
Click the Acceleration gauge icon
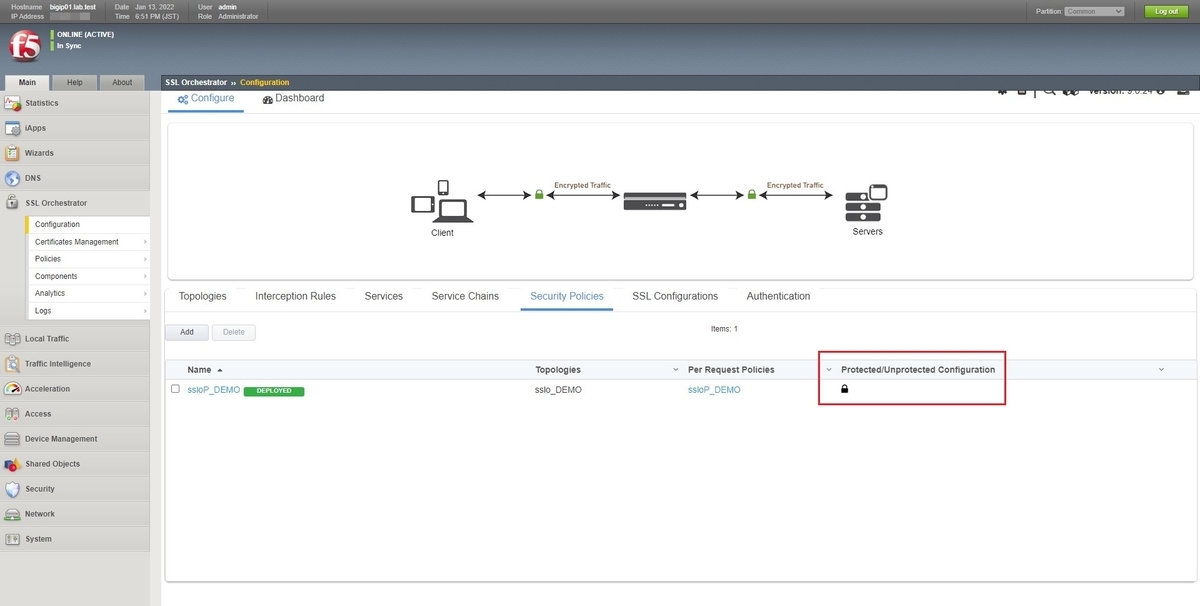coord(12,389)
